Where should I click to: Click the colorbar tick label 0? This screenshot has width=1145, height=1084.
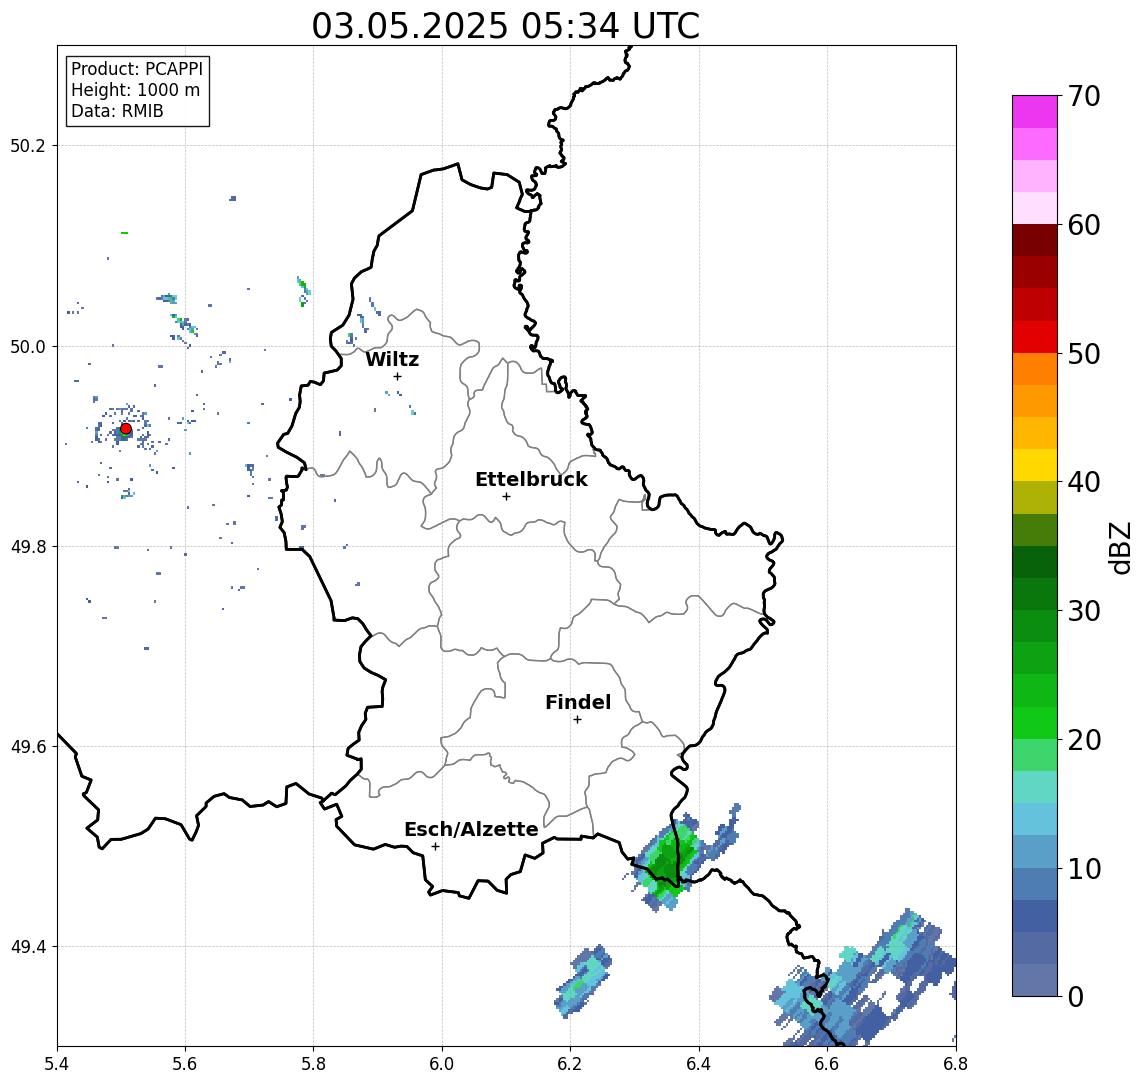coord(1076,996)
